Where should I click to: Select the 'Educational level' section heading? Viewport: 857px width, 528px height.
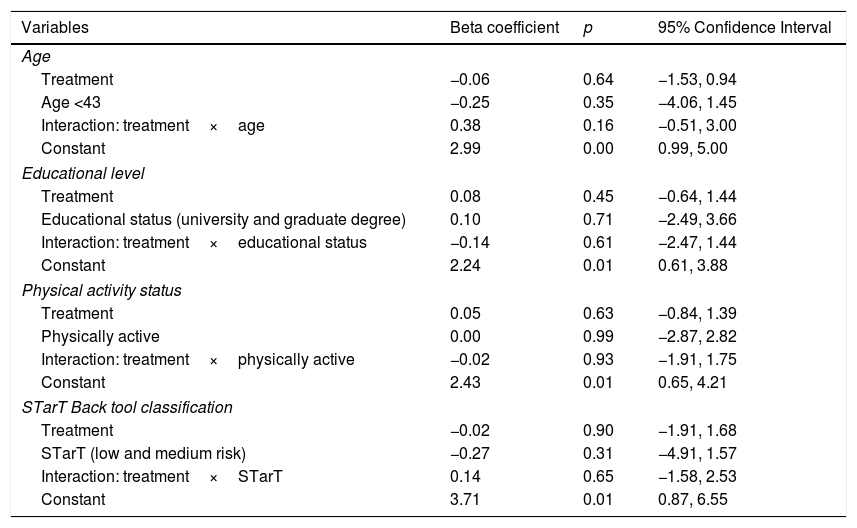tap(83, 173)
